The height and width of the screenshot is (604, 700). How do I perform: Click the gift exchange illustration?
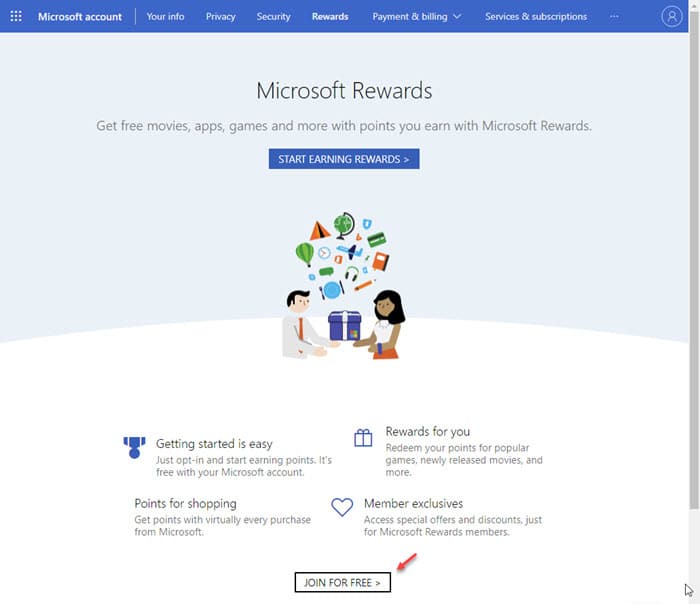tap(344, 286)
